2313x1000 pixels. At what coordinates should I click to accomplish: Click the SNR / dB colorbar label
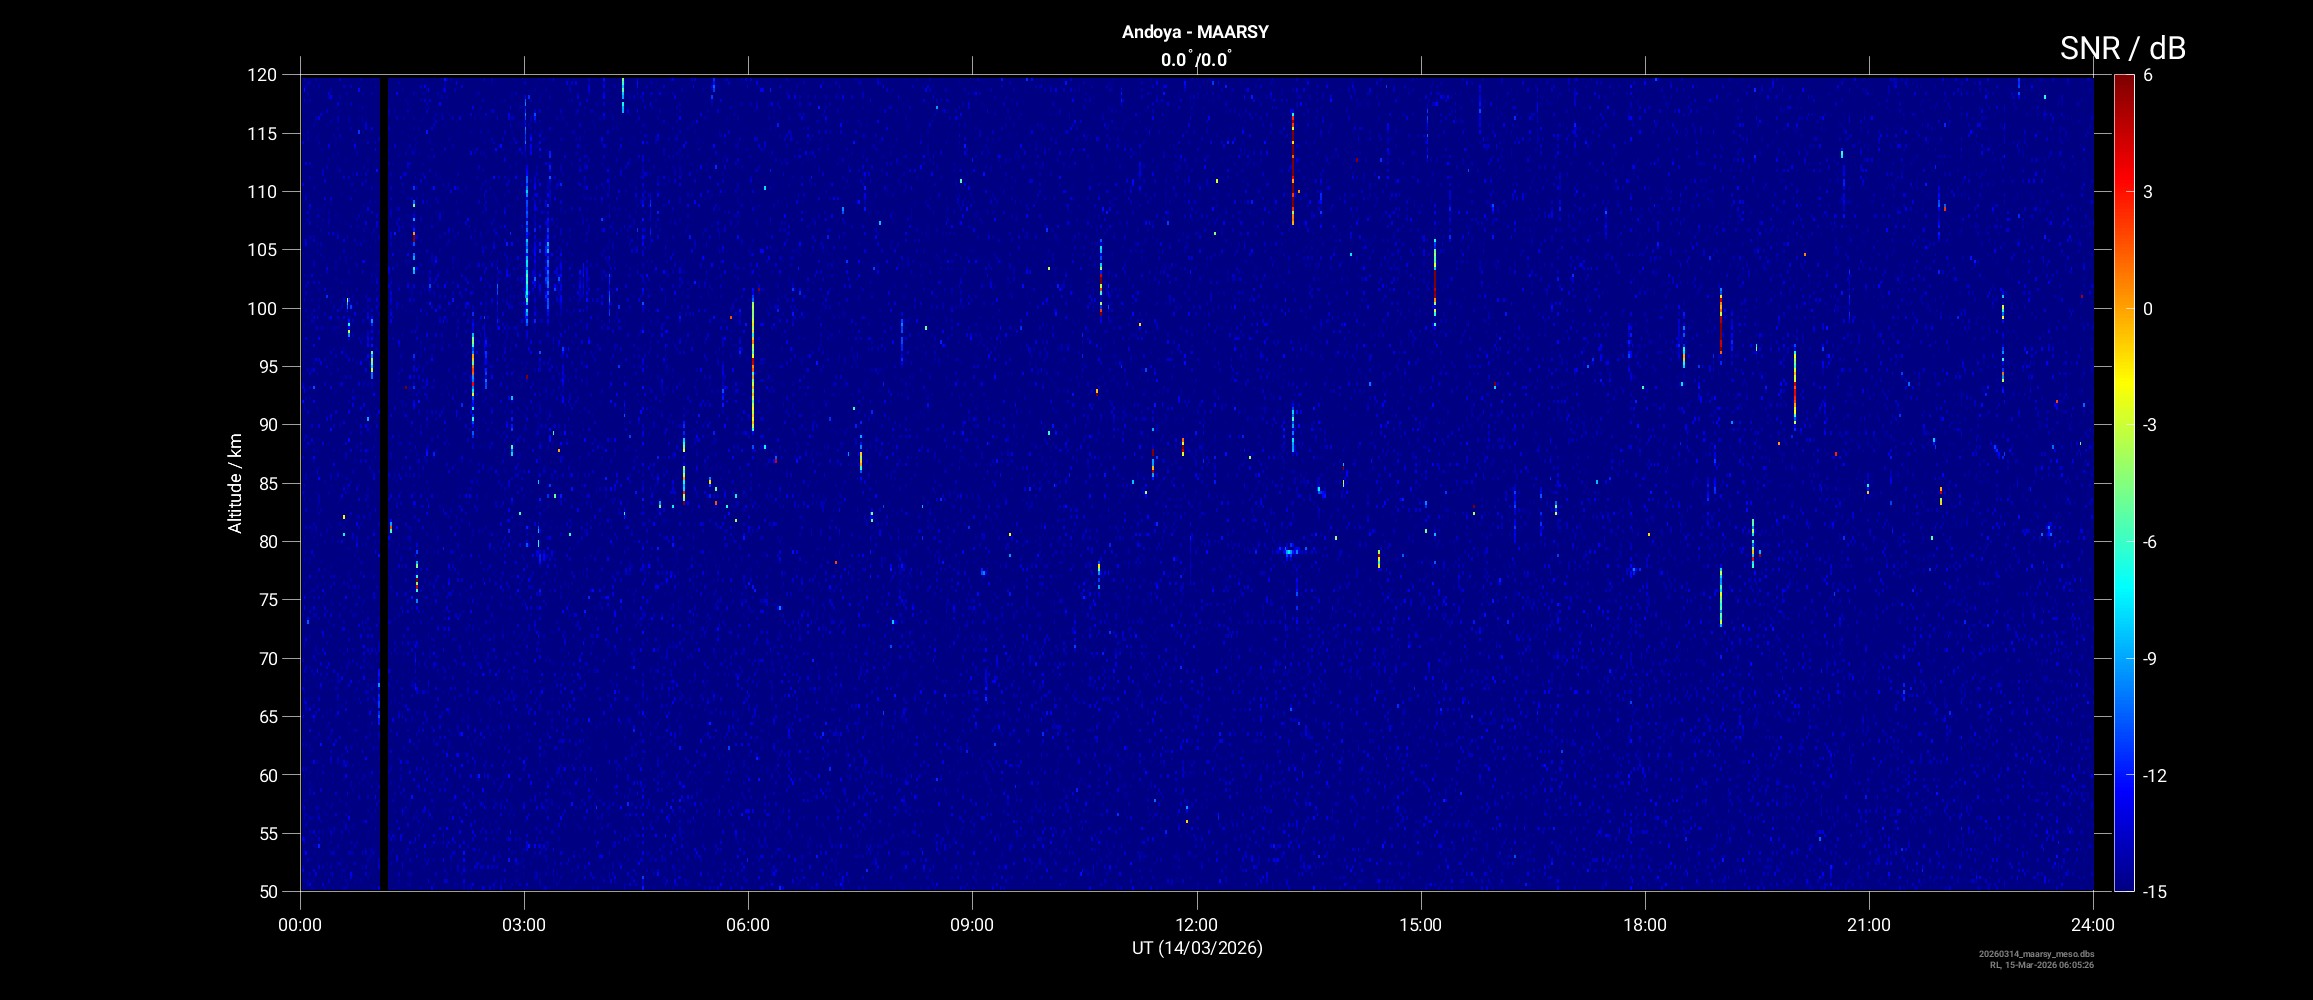tap(2122, 48)
